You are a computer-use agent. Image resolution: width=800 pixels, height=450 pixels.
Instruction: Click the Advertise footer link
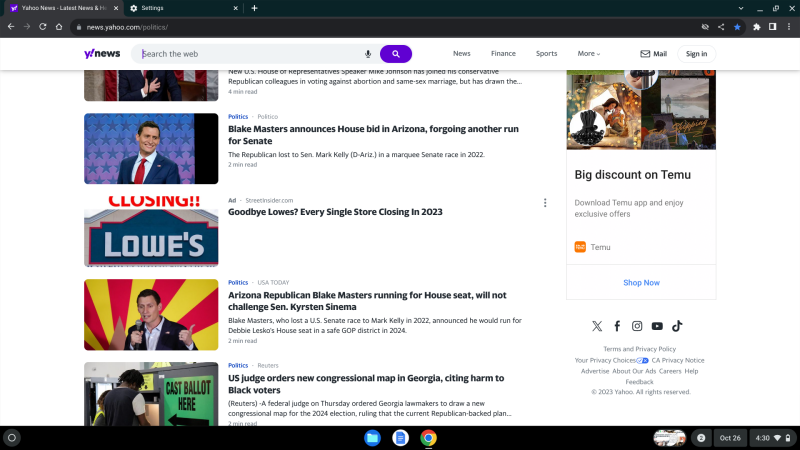click(595, 371)
